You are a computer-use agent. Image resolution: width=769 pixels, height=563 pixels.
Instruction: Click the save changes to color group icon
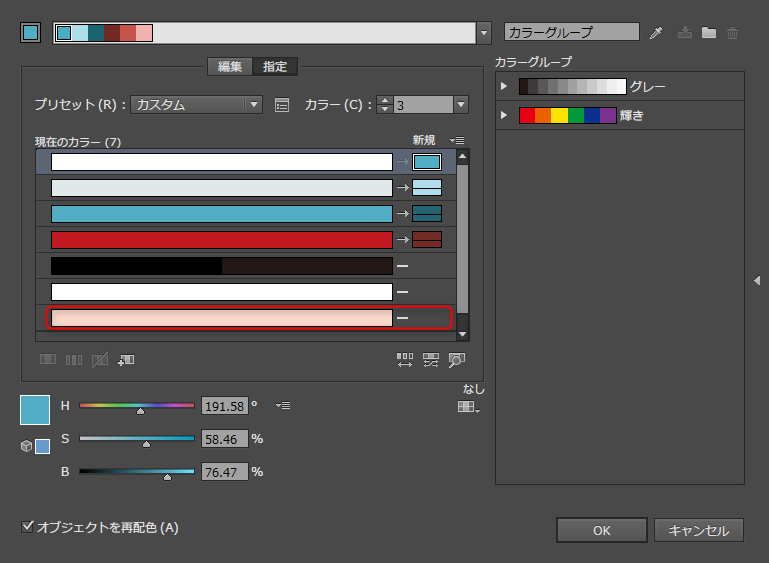point(685,33)
